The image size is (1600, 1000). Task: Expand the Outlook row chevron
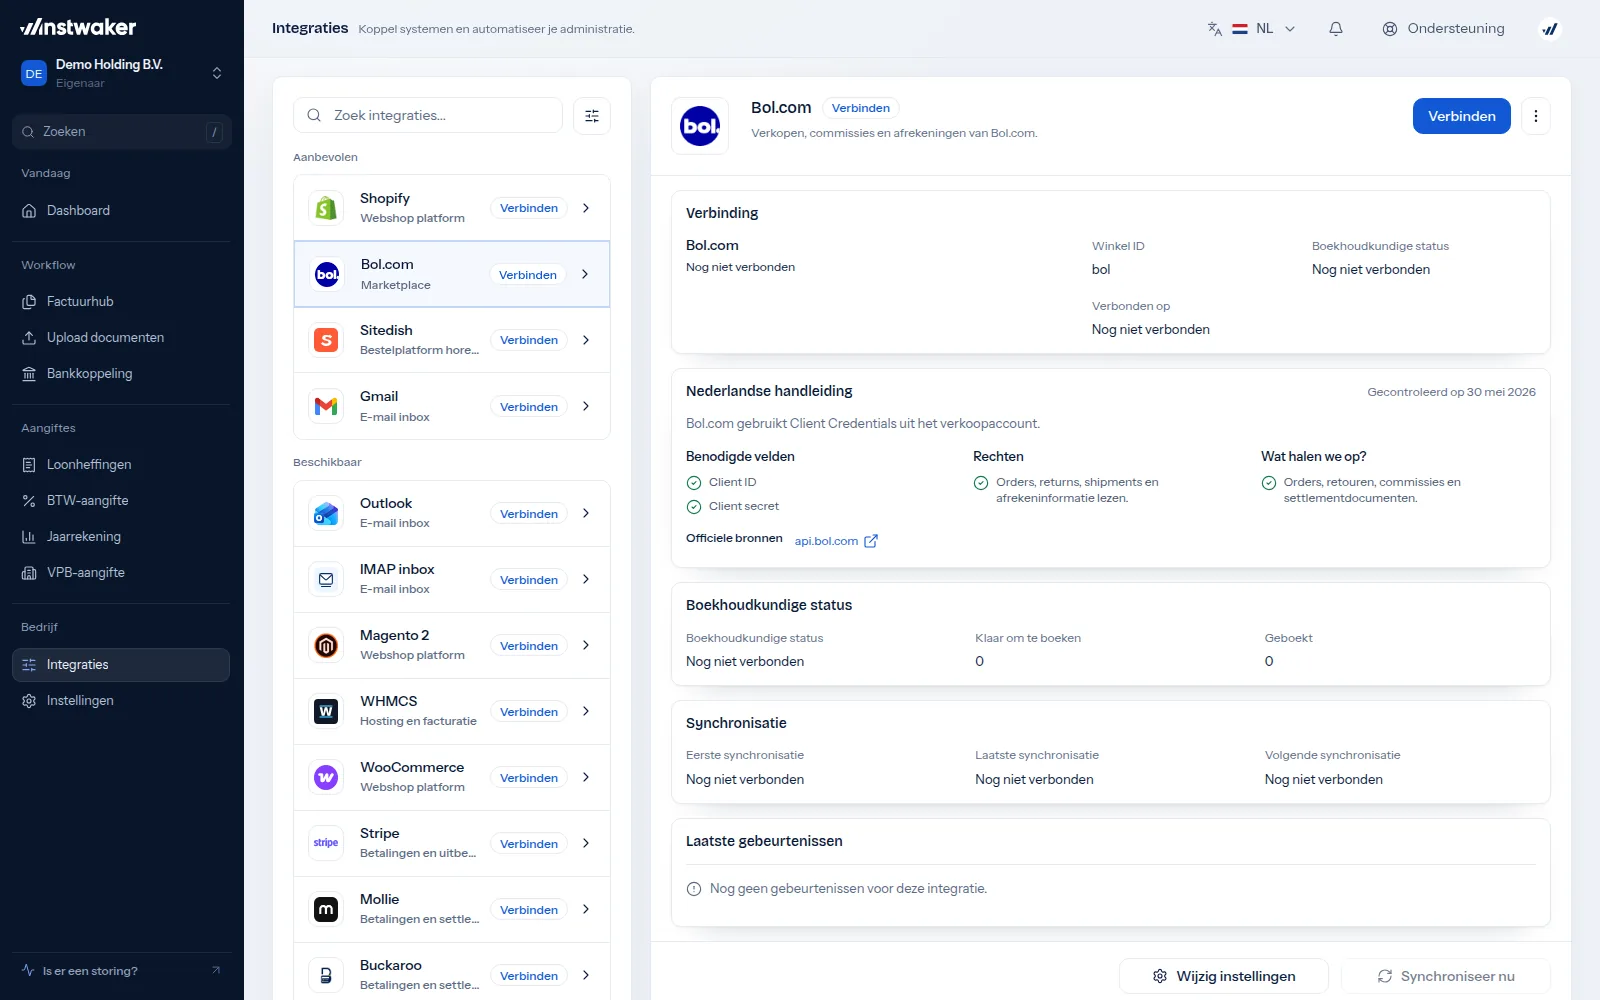click(x=586, y=513)
